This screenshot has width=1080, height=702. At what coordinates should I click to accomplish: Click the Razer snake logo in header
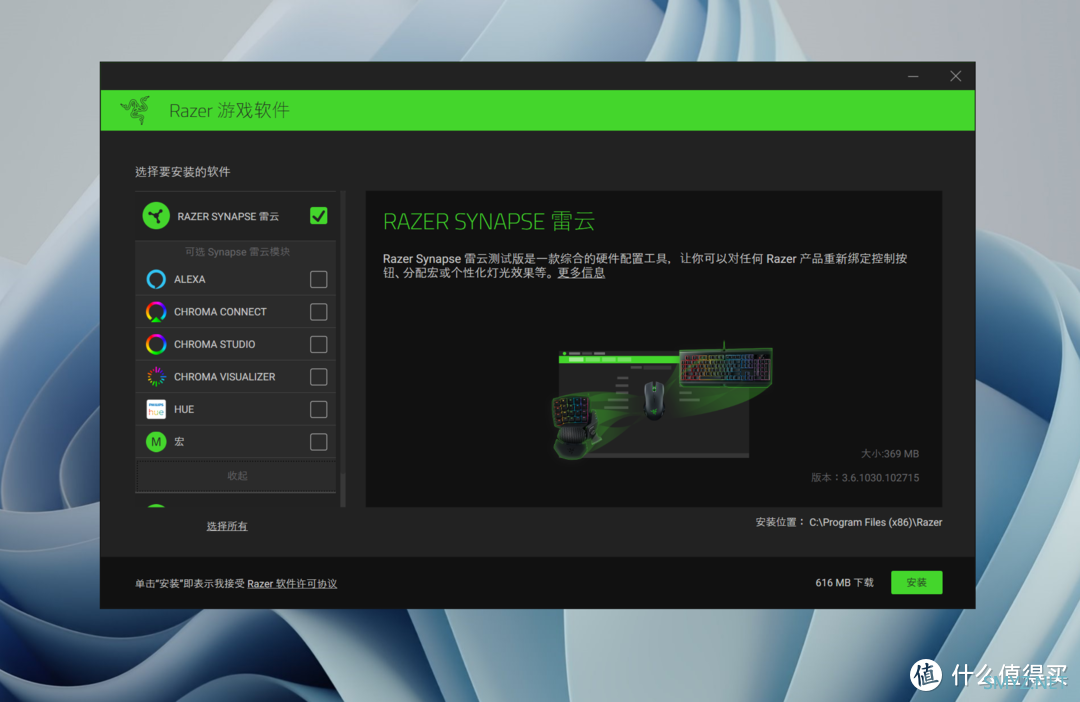pyautogui.click(x=136, y=110)
